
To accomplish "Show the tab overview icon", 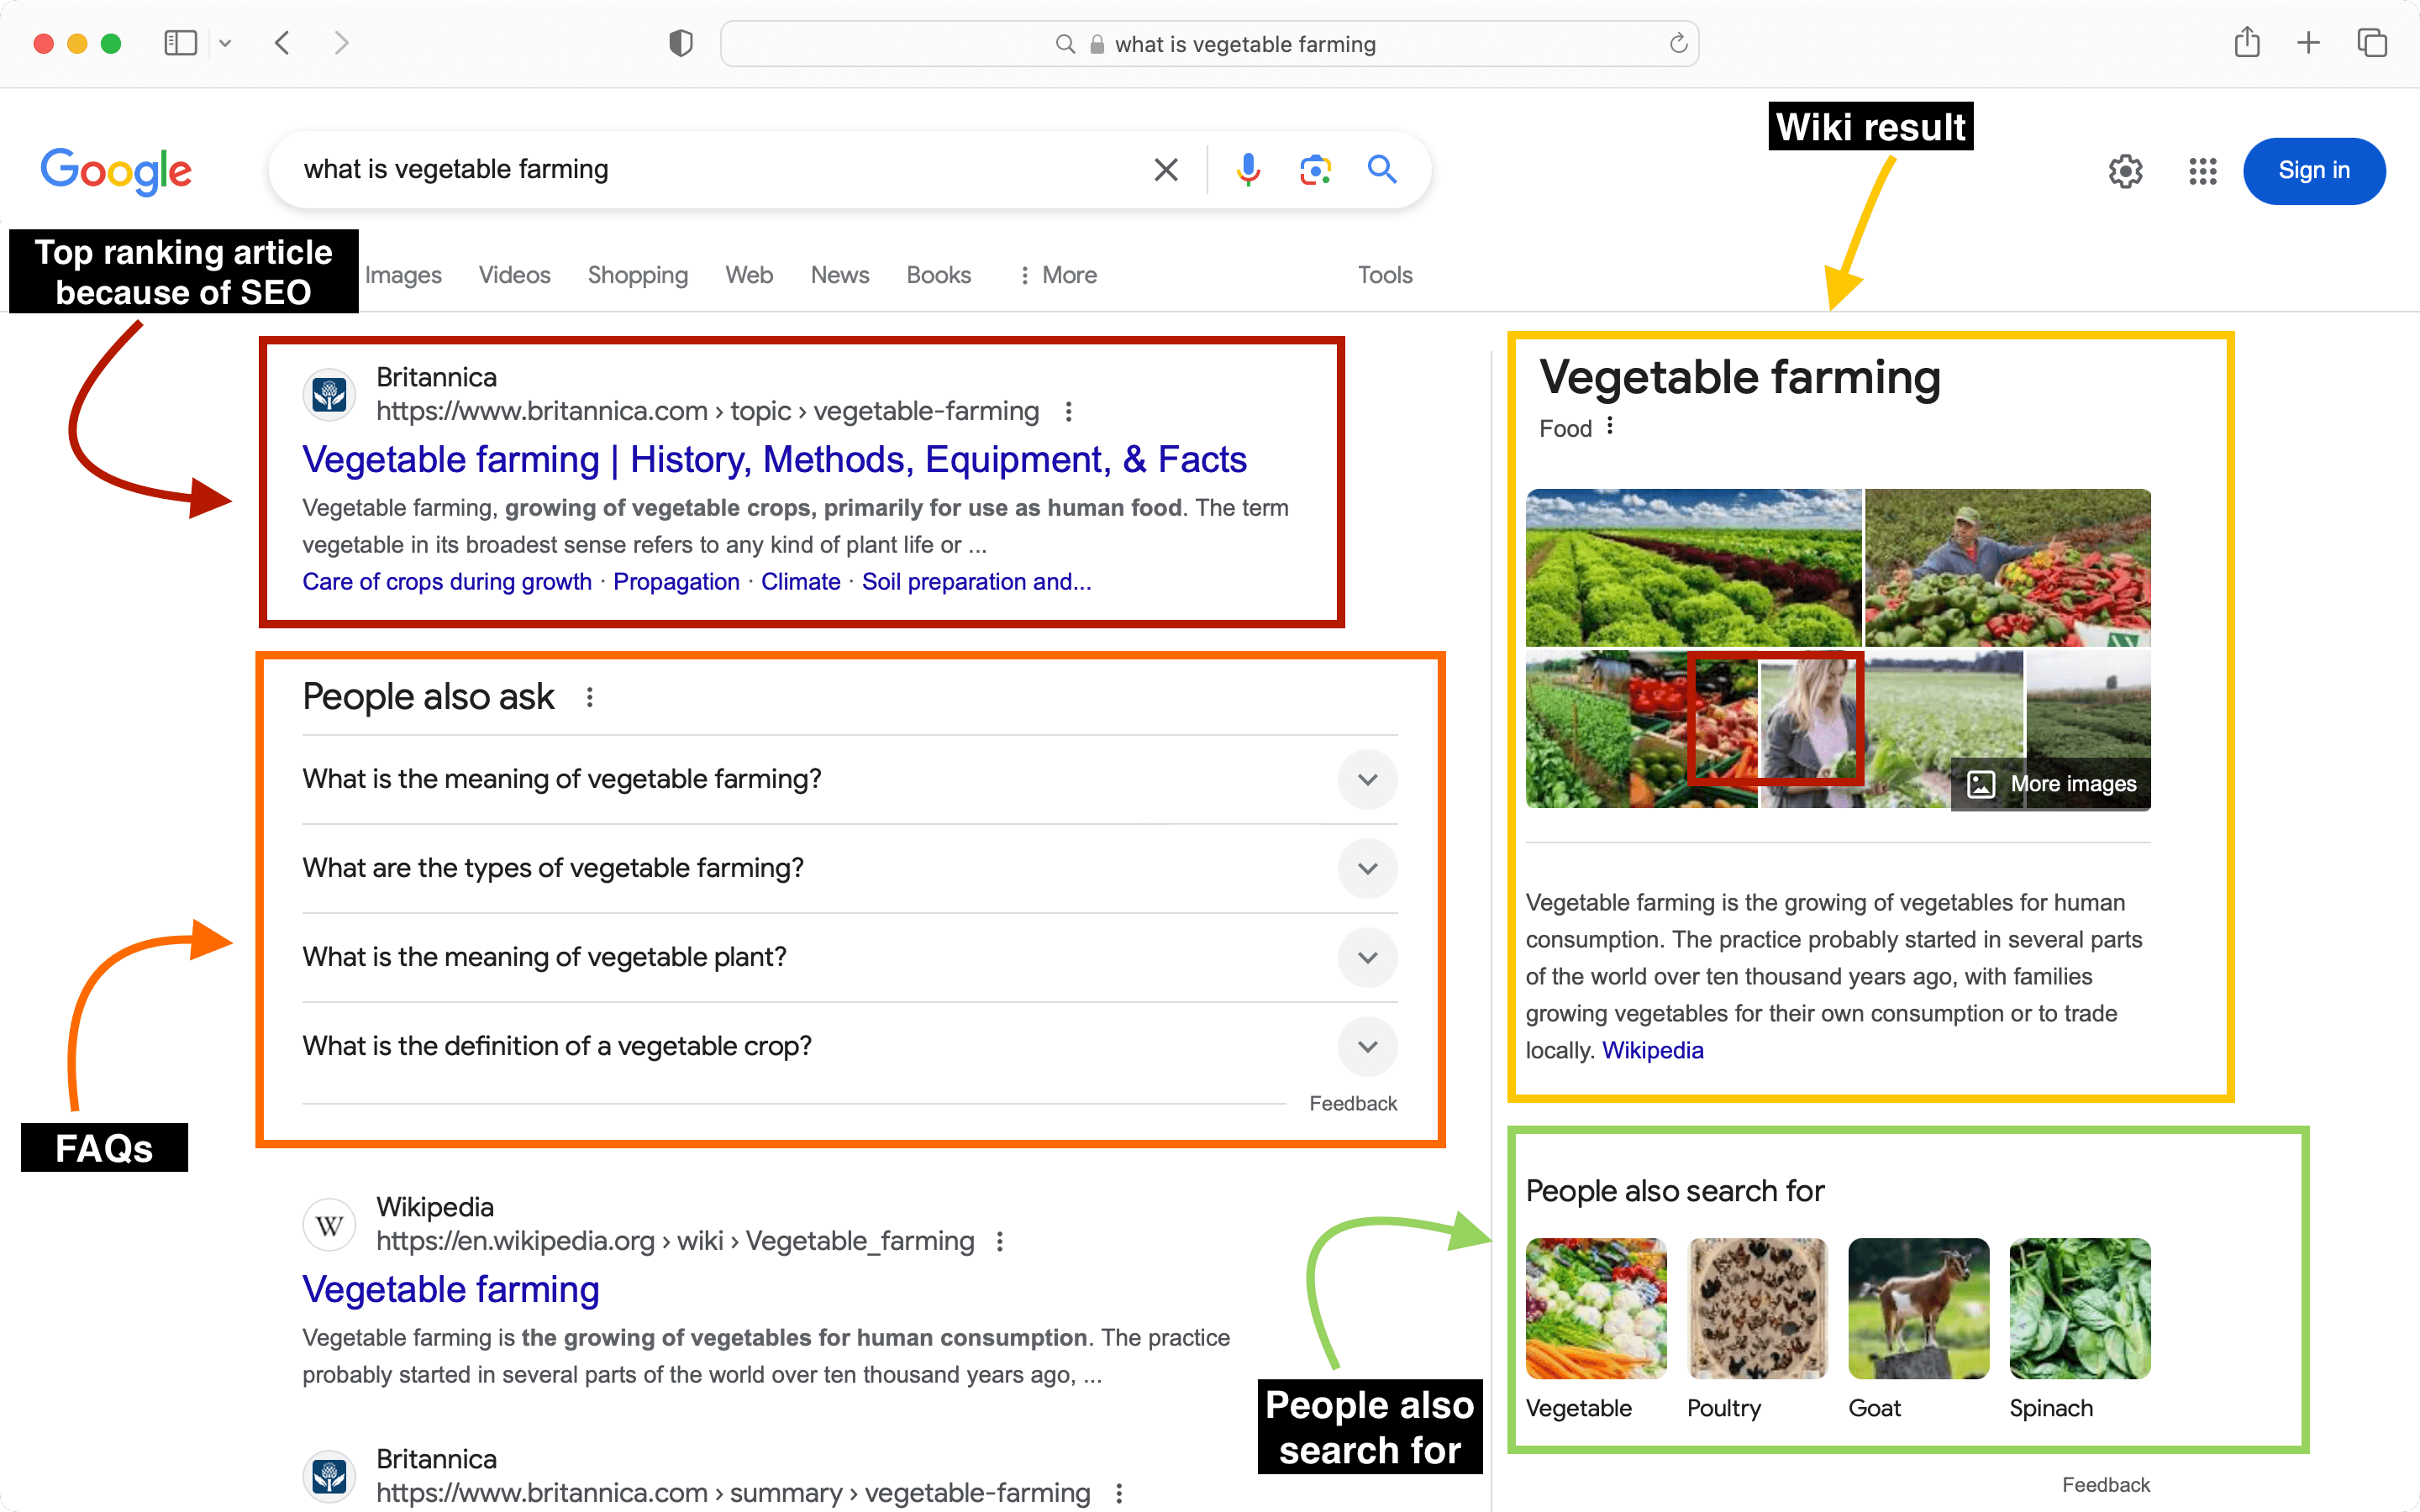I will click(x=2372, y=42).
